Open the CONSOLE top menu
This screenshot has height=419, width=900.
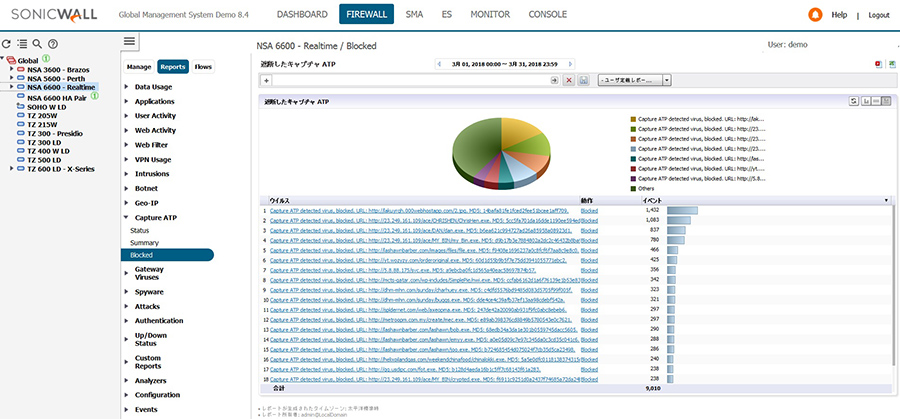pyautogui.click(x=548, y=14)
